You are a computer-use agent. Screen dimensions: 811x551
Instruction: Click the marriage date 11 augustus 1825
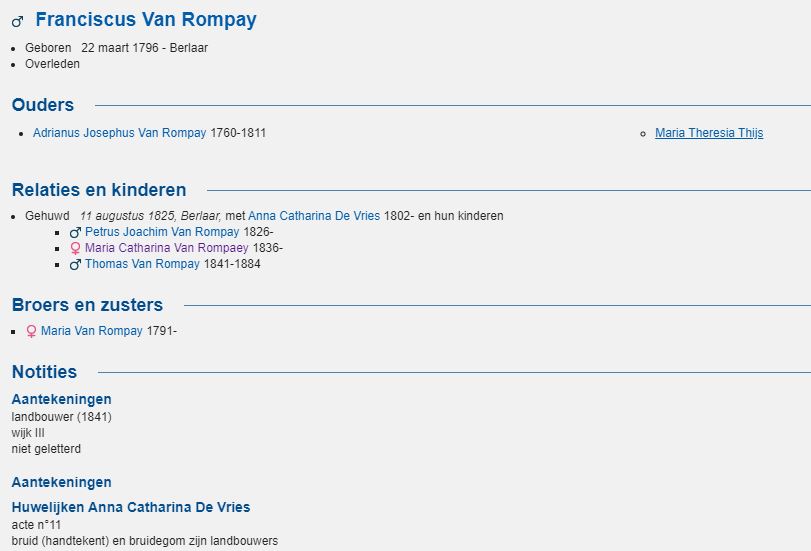tap(128, 216)
